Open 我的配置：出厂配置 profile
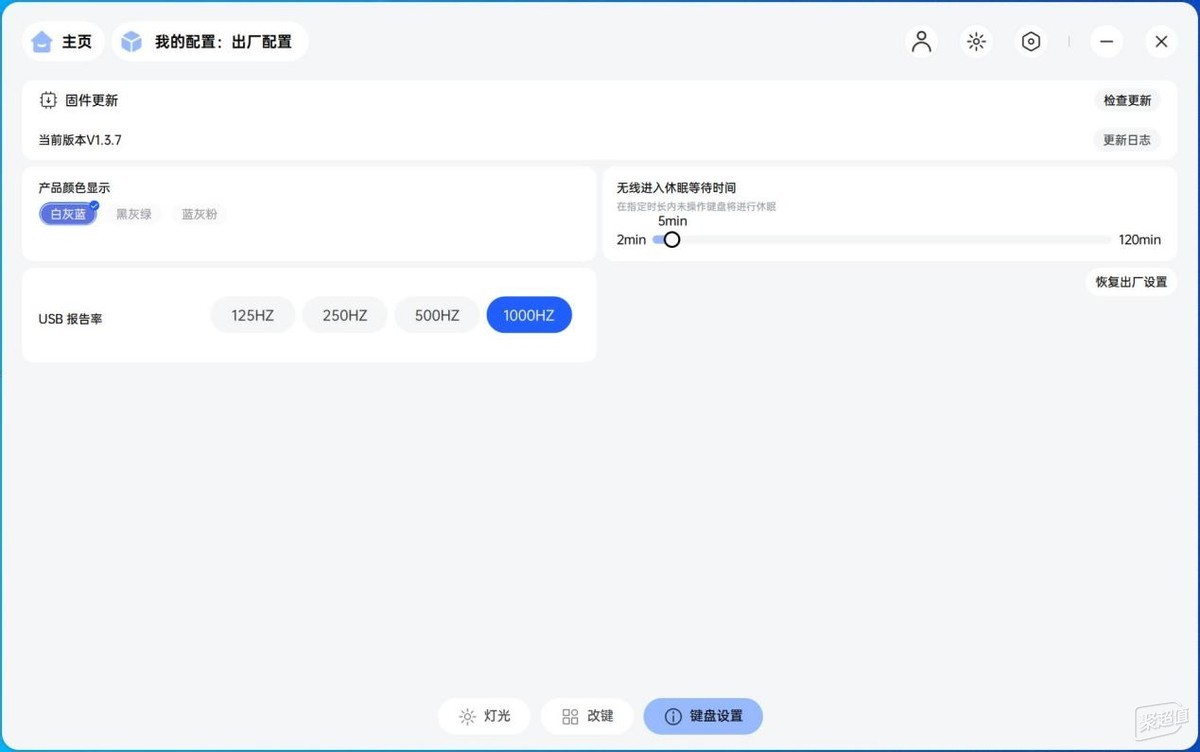1200x752 pixels. (x=210, y=42)
